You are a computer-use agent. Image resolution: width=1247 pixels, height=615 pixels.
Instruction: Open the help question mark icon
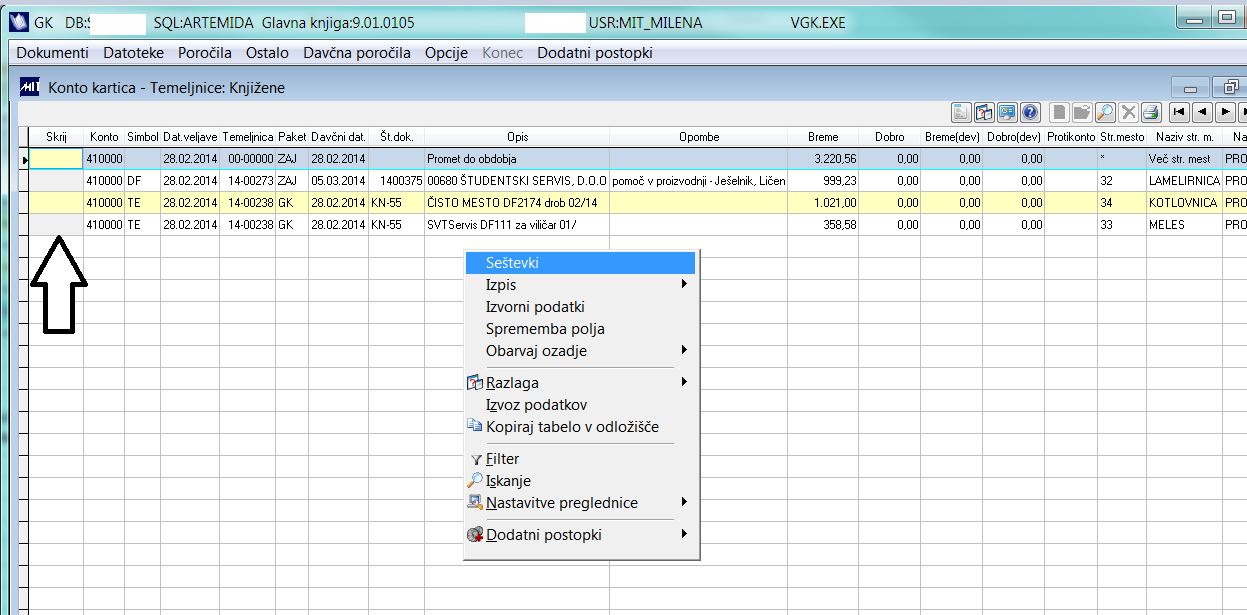1030,112
